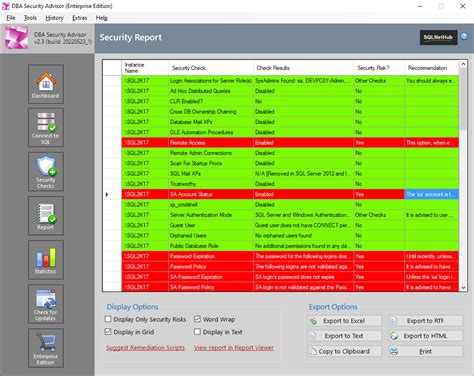Click the Recommendation column header
Viewport: 474px width, 376px height.
(x=432, y=68)
